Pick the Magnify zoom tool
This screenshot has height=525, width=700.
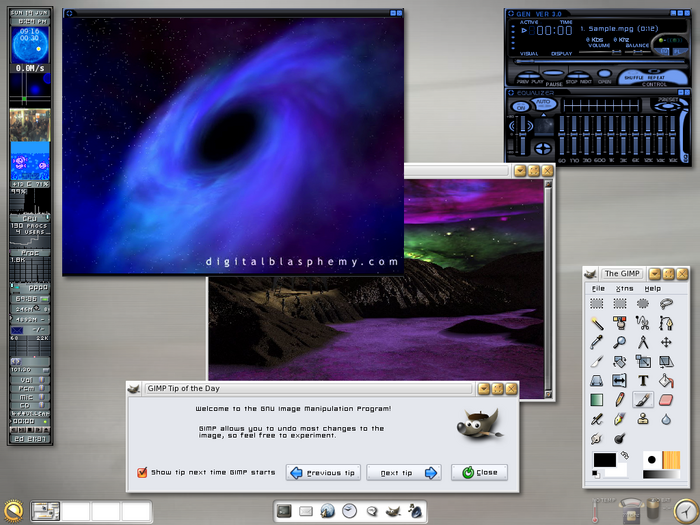tap(619, 343)
